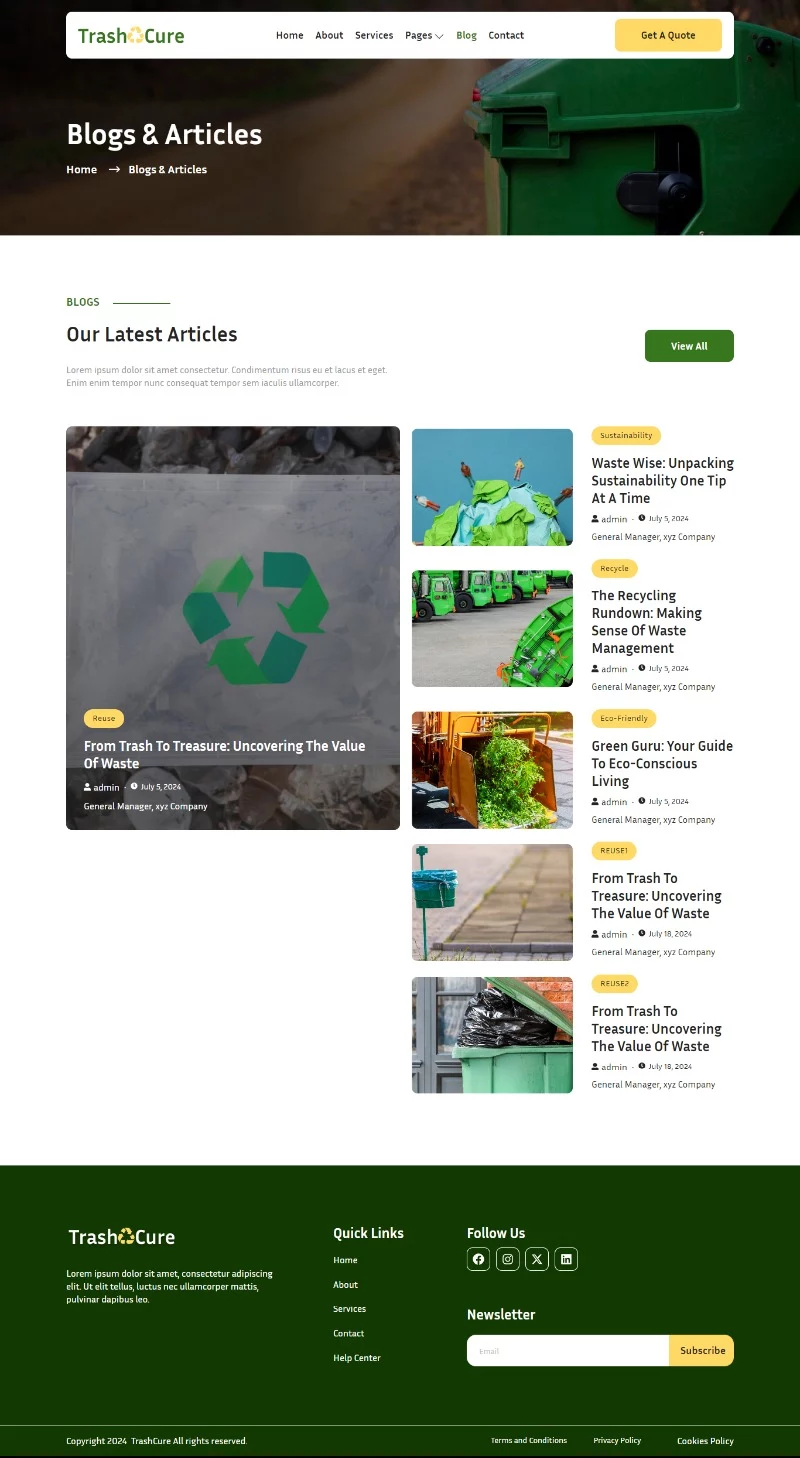Click the View All button
Screen dimensions: 800x1458
pyautogui.click(x=689, y=346)
